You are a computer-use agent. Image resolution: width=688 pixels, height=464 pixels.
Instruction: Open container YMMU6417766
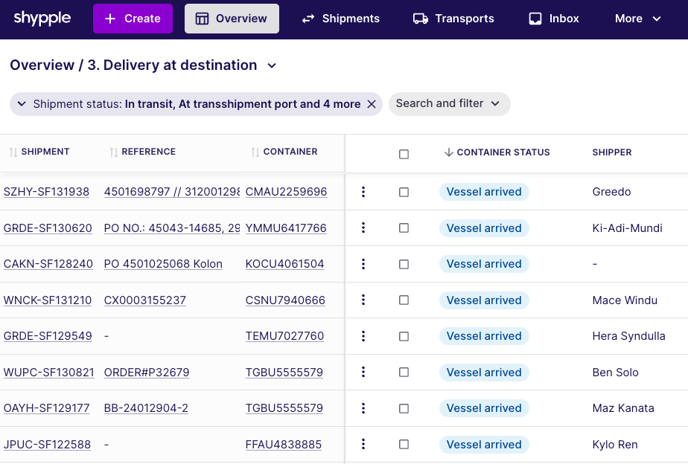pos(286,228)
